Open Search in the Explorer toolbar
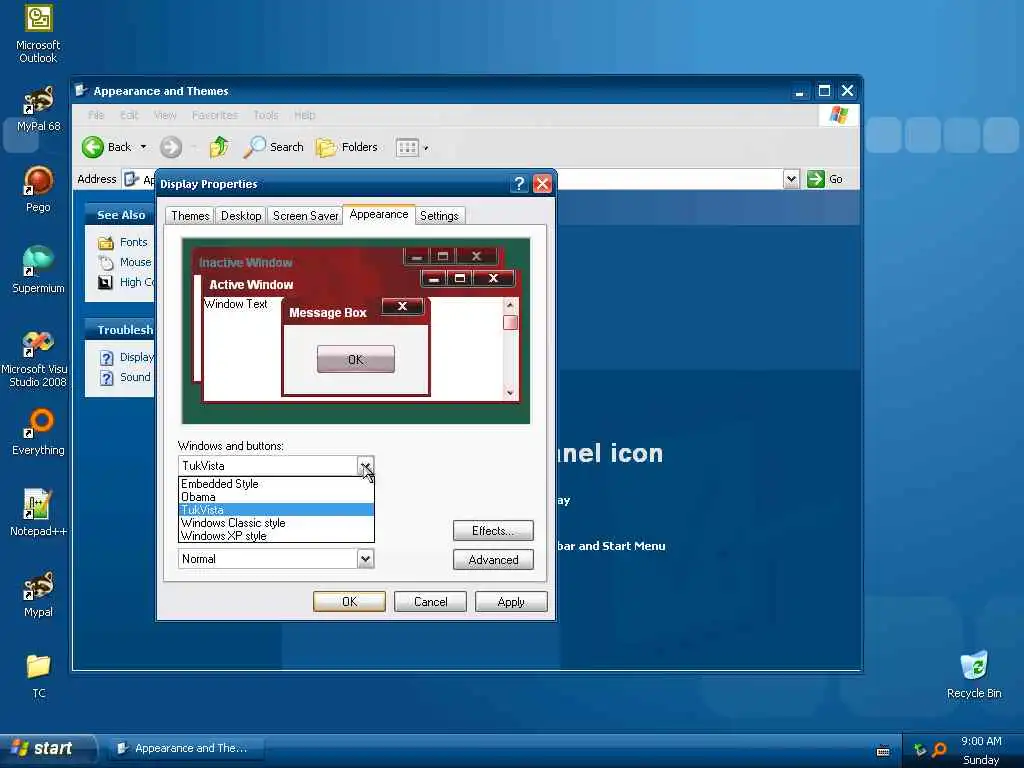1024x768 pixels. pyautogui.click(x=274, y=147)
